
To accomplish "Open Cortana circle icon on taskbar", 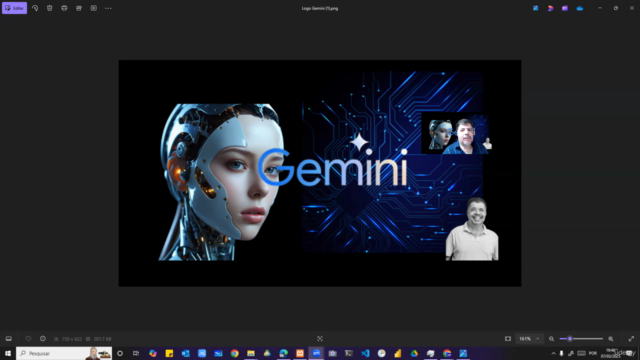I will [120, 353].
